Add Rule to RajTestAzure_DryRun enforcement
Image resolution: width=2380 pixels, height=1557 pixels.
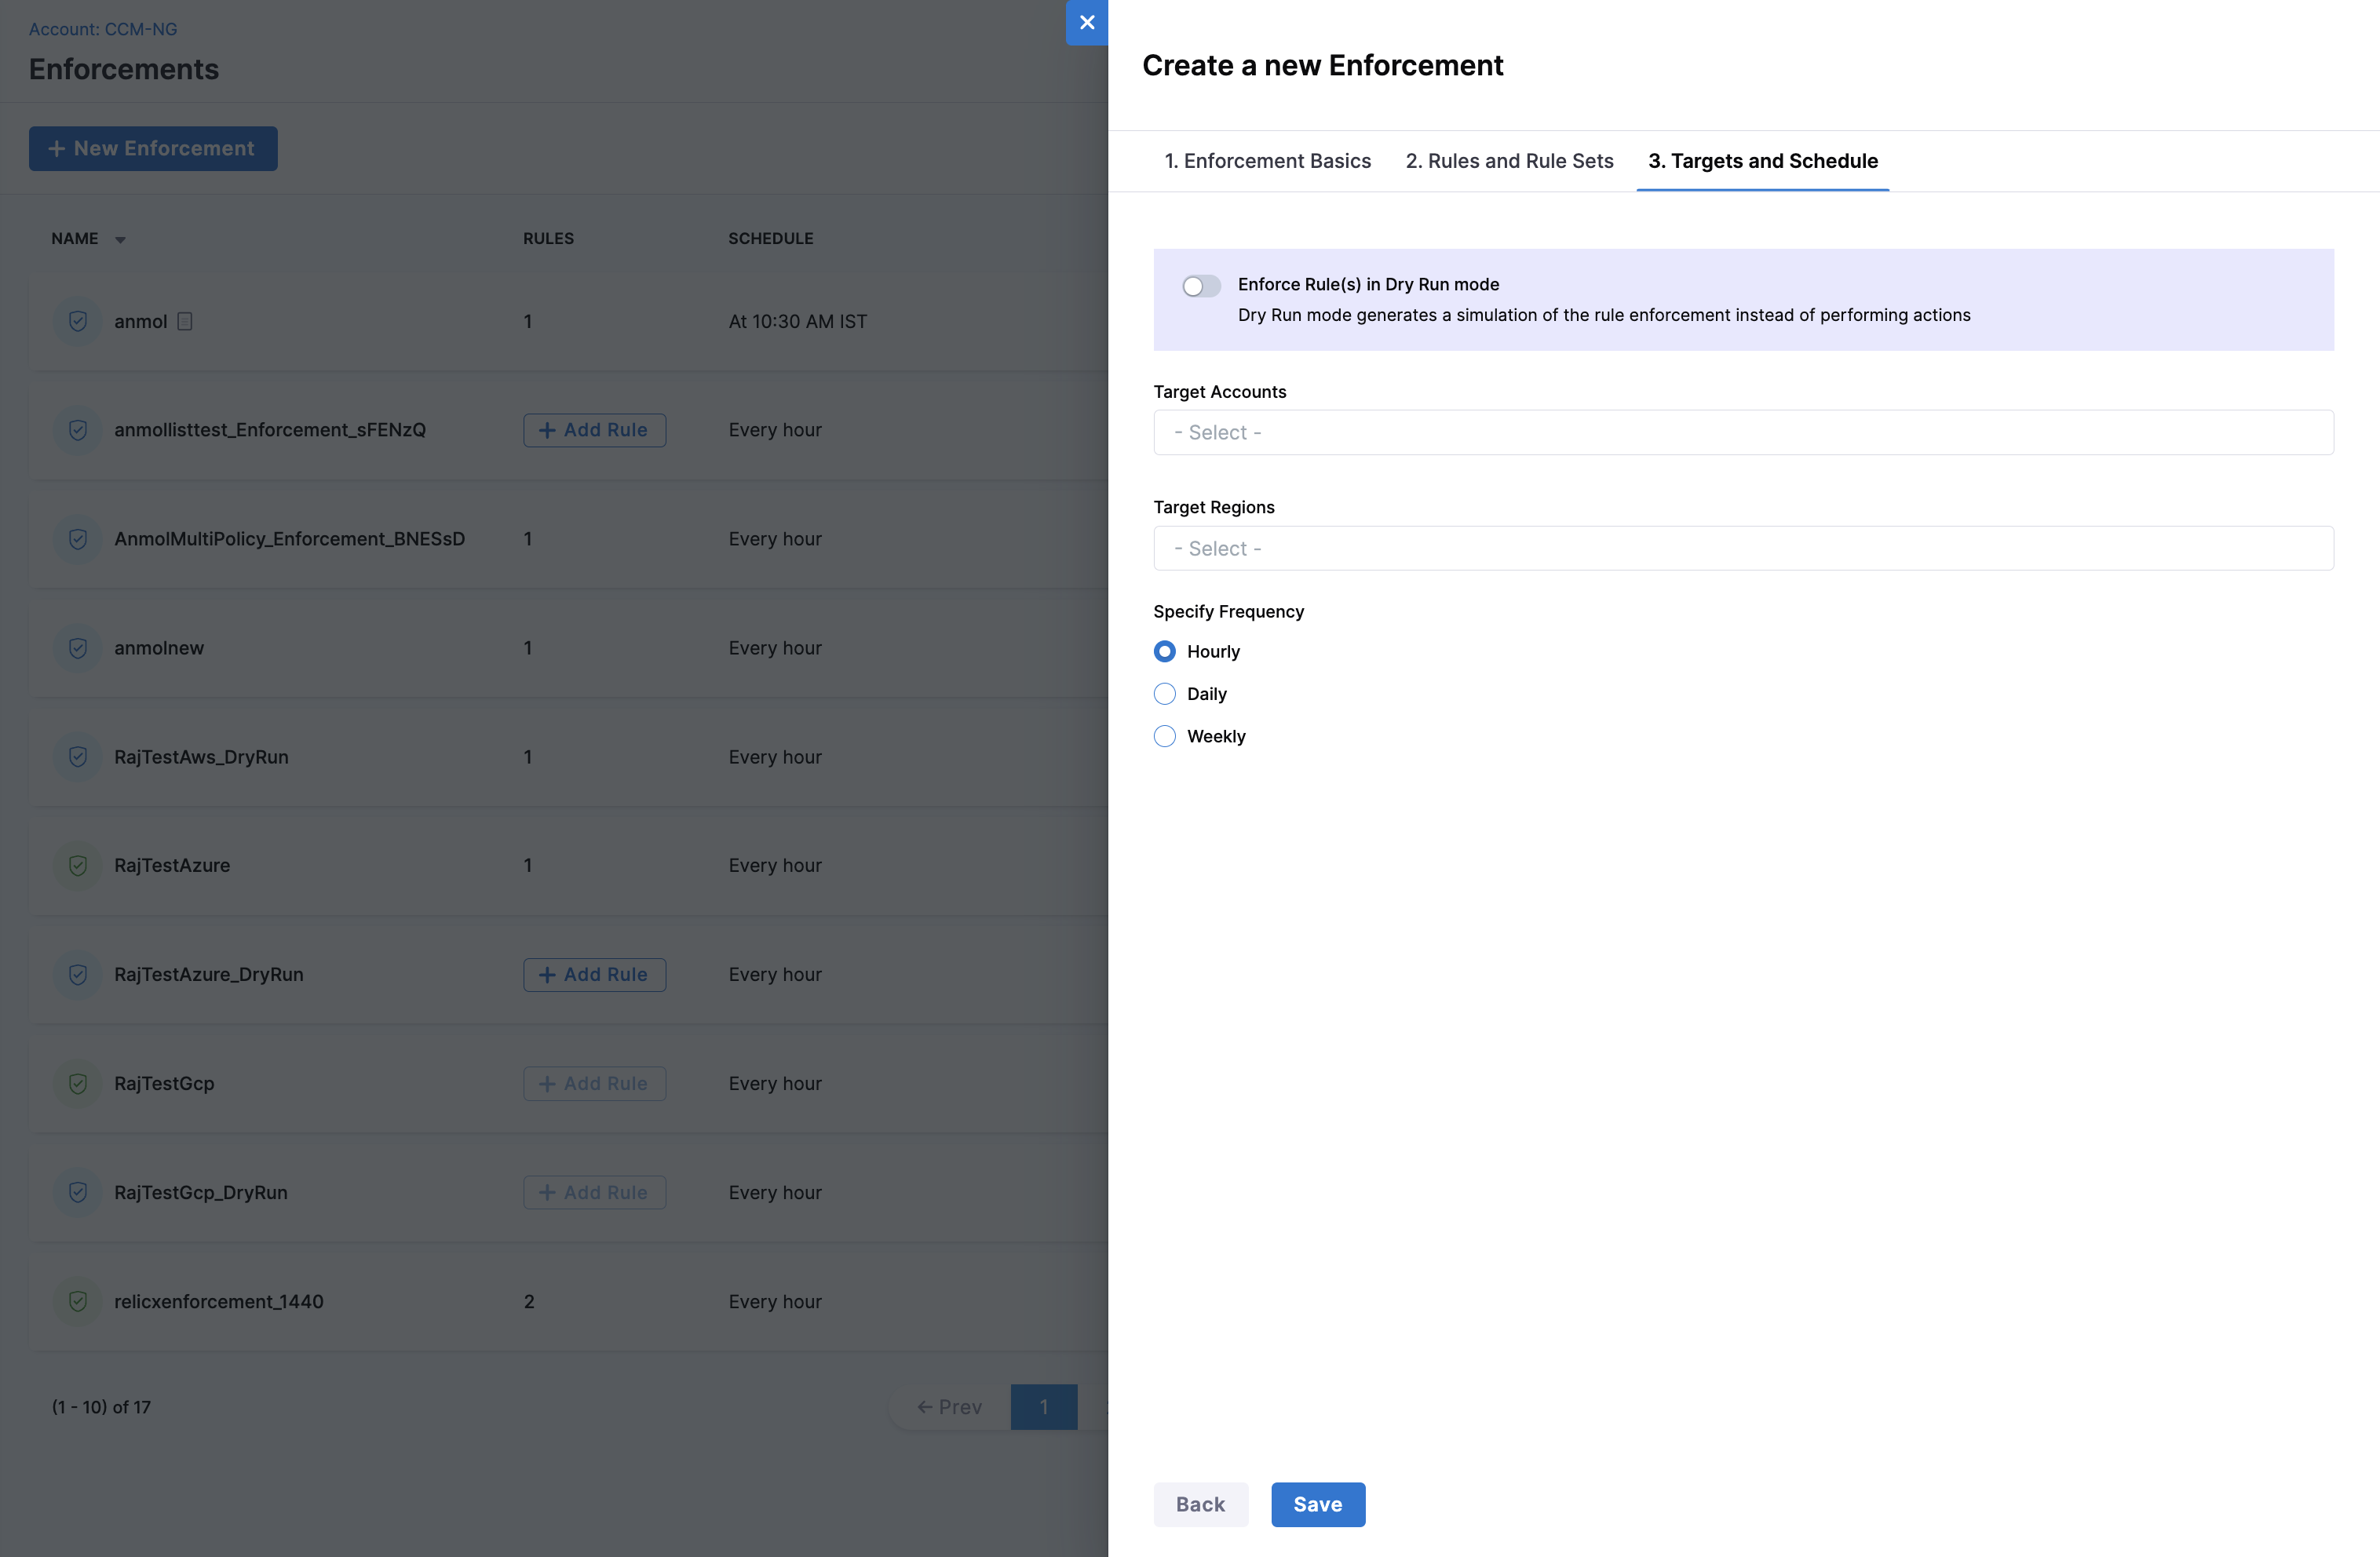[594, 974]
